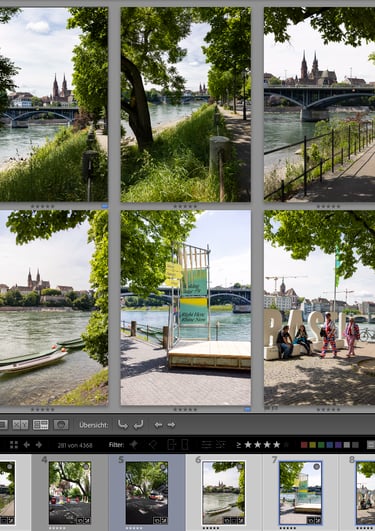
Task: Open the people (face) view
Action: (61, 424)
